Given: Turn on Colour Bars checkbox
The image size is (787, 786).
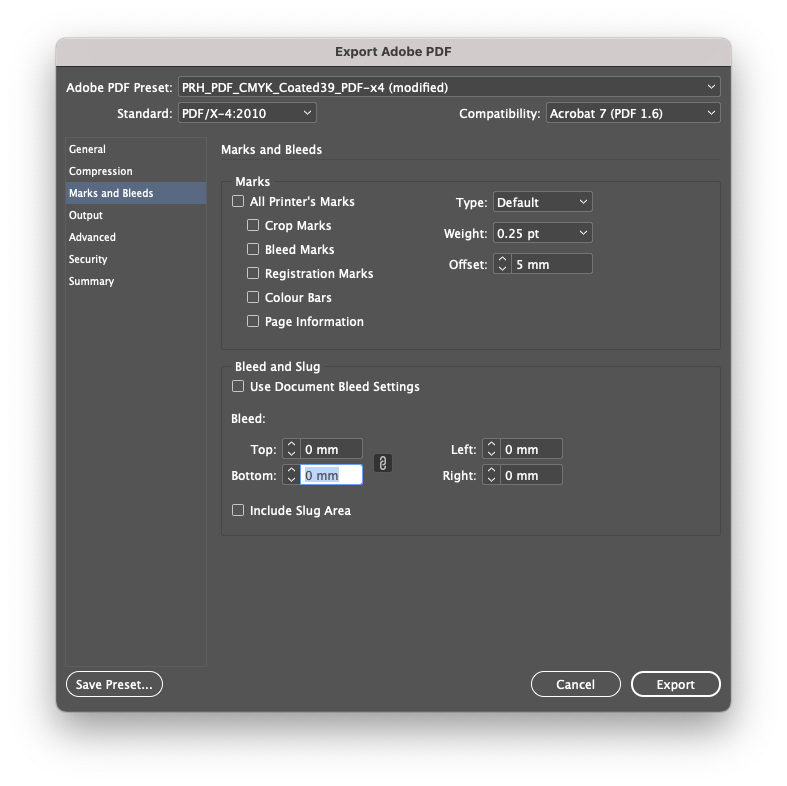Looking at the screenshot, I should coord(253,297).
